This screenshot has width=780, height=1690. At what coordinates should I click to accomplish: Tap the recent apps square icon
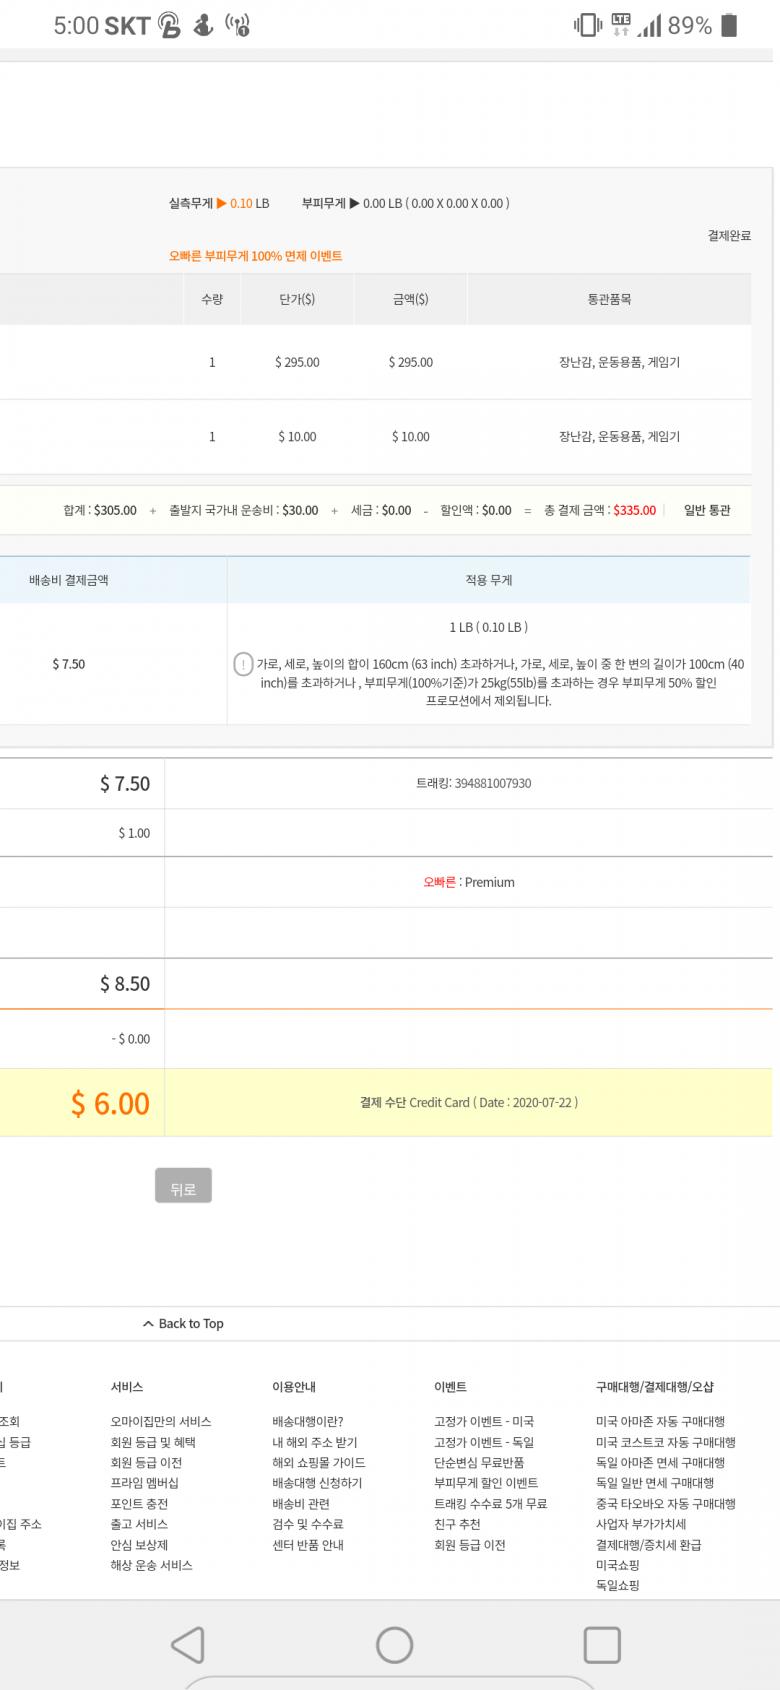click(601, 1645)
